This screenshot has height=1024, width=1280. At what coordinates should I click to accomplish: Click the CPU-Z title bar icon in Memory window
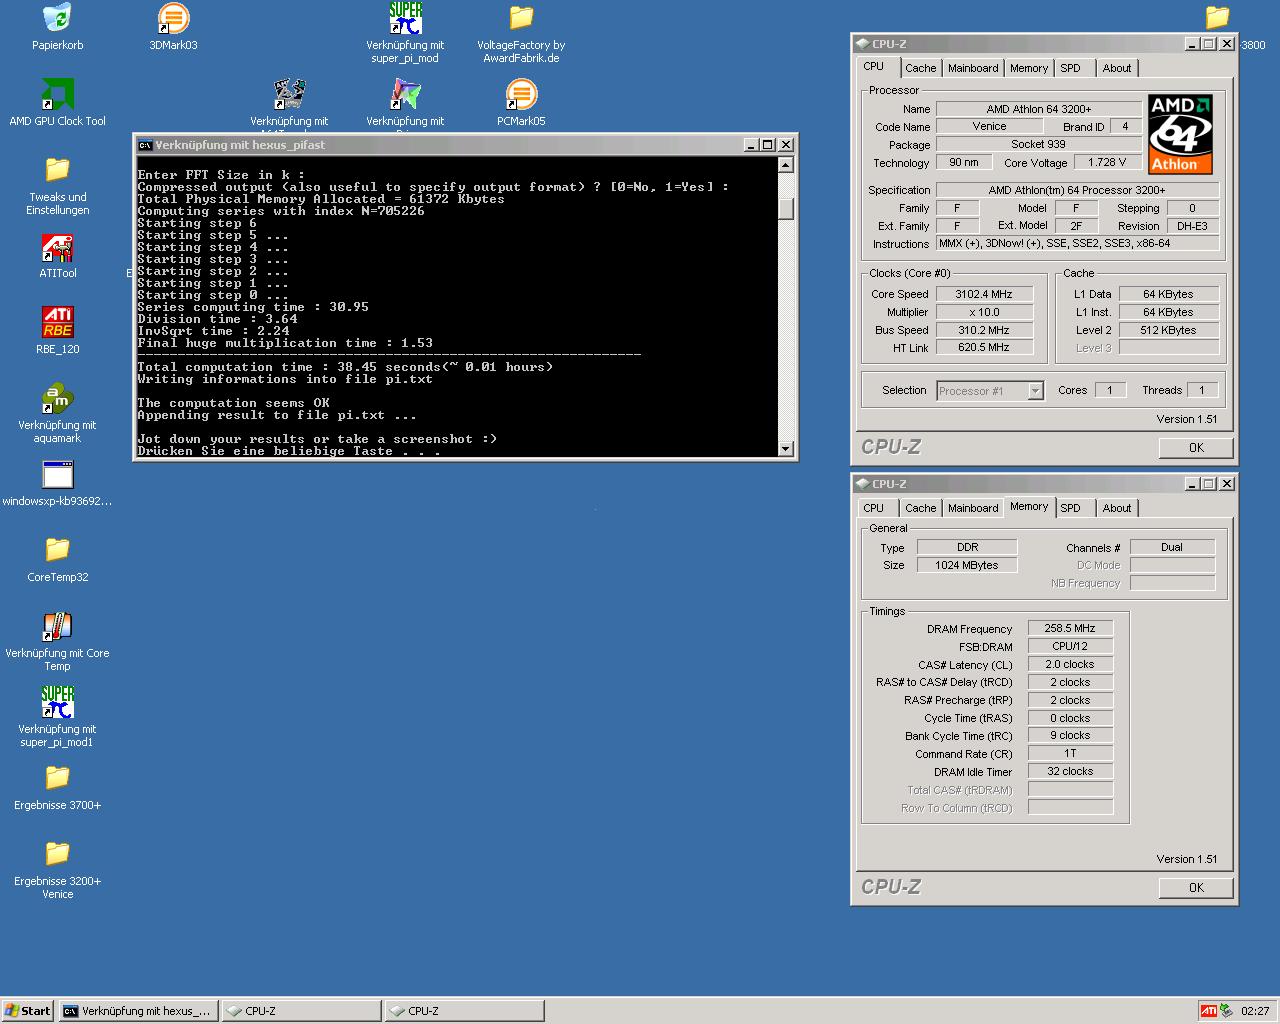(862, 484)
